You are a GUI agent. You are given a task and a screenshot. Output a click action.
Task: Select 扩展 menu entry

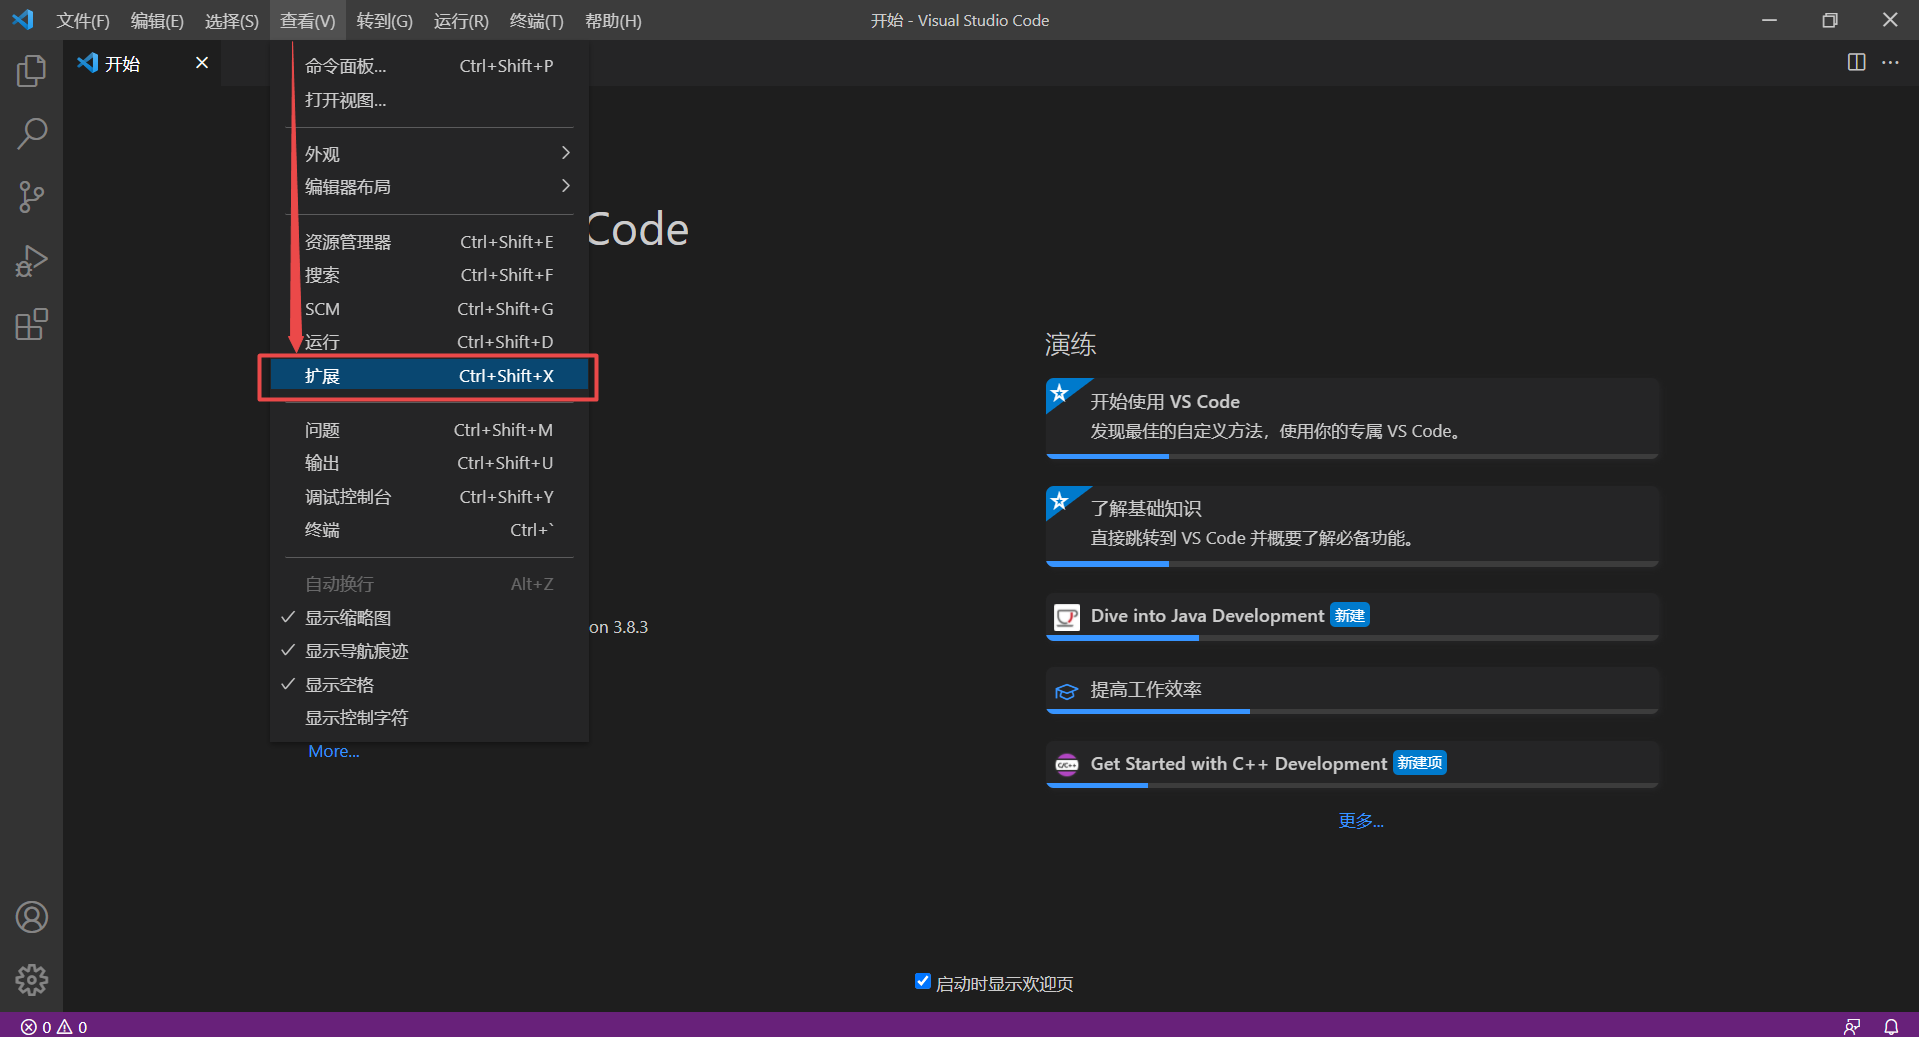click(429, 376)
